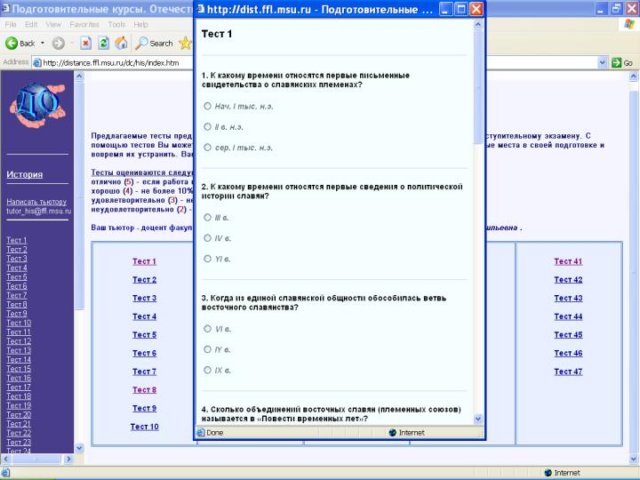Pick 'IY в.' for question 3
This screenshot has height=480, width=640.
[207, 349]
